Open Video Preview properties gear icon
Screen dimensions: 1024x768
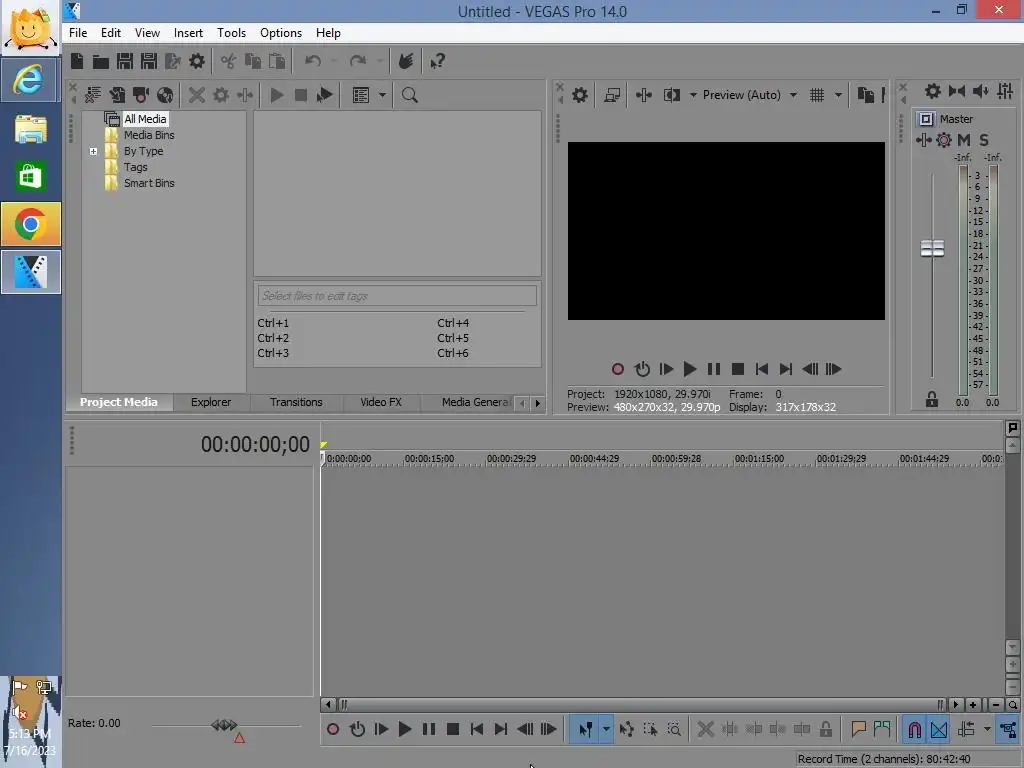tap(580, 95)
